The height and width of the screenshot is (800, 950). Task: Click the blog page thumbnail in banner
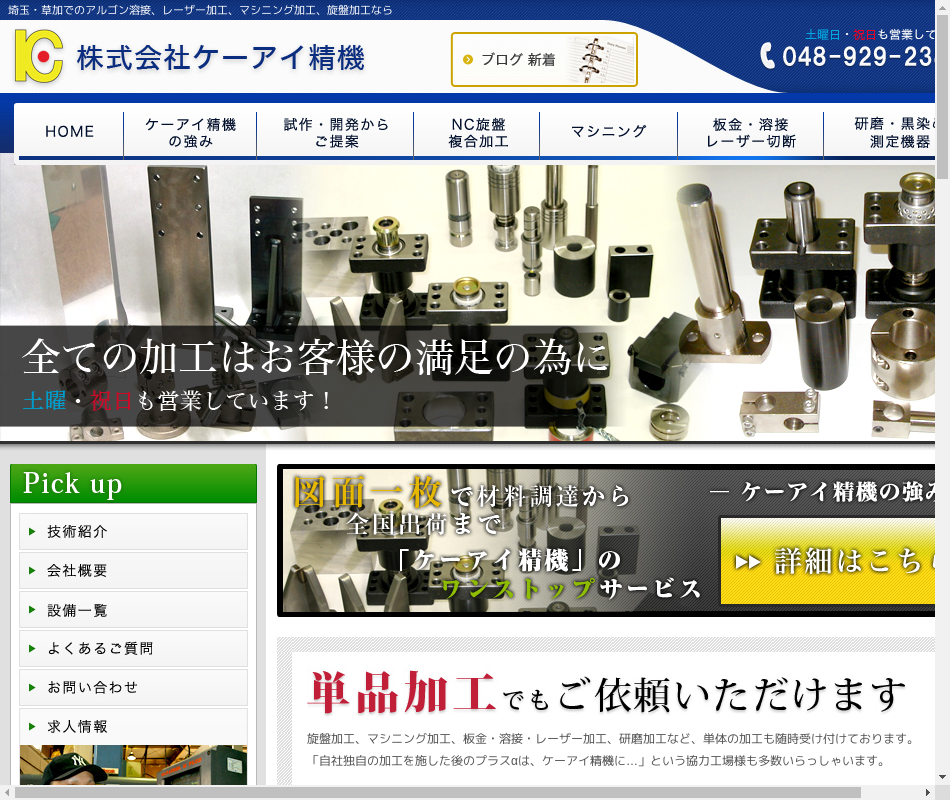602,60
